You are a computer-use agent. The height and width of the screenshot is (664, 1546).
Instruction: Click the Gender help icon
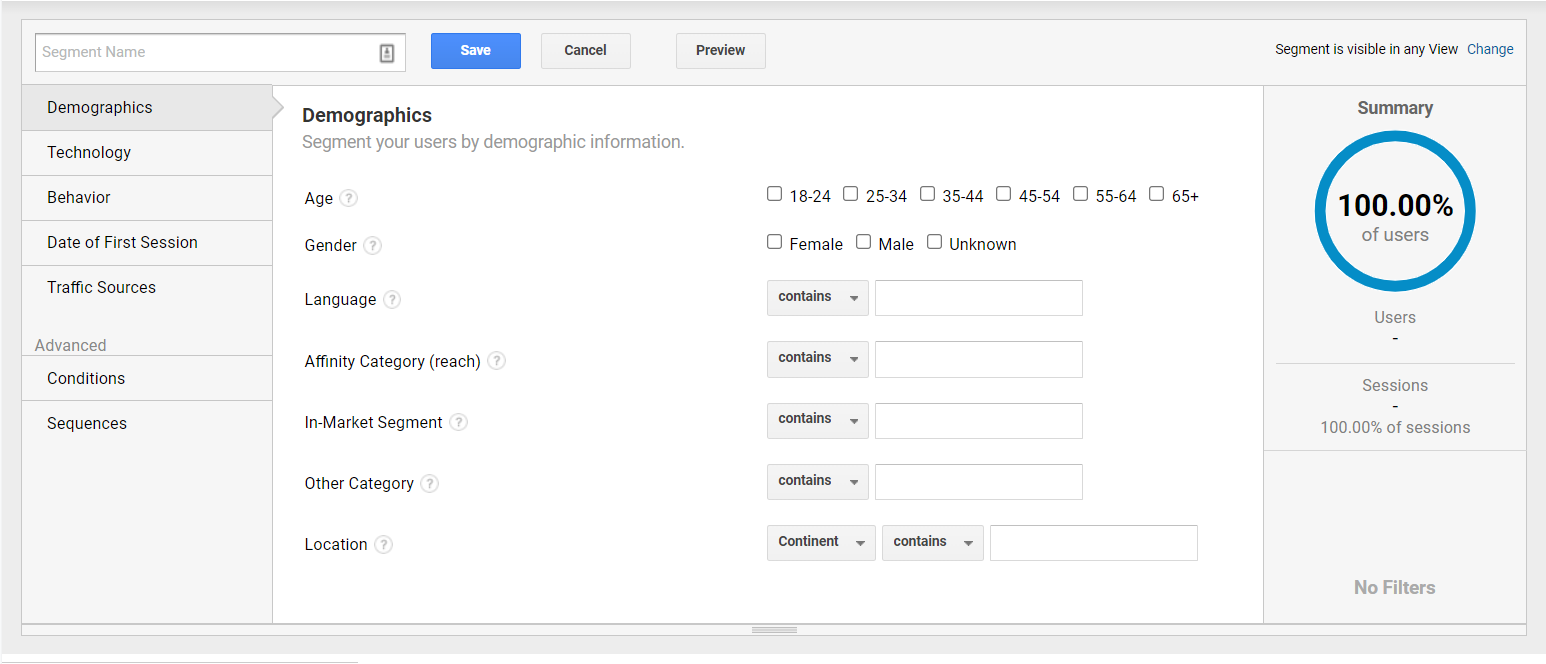pos(372,245)
